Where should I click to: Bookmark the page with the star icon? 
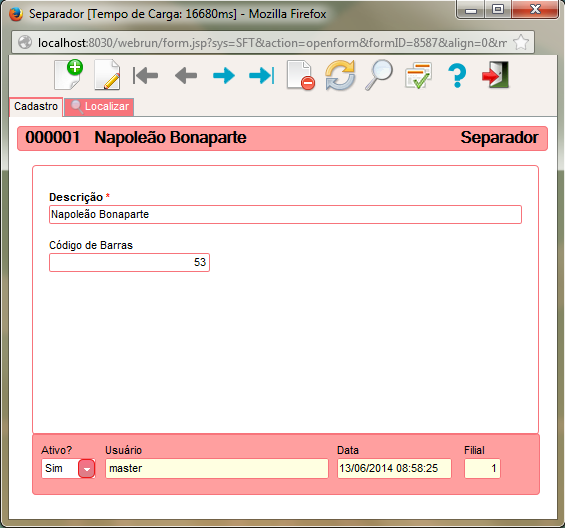(521, 43)
